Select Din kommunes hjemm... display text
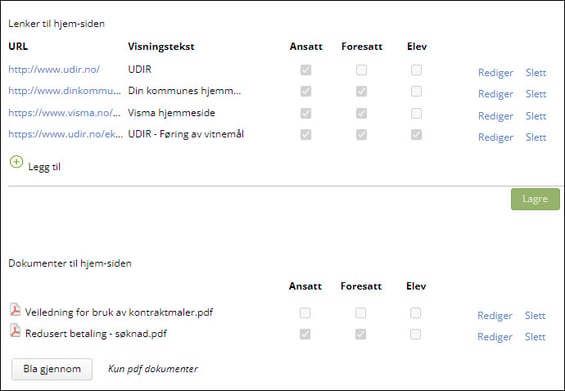This screenshot has height=391, width=565. click(184, 90)
